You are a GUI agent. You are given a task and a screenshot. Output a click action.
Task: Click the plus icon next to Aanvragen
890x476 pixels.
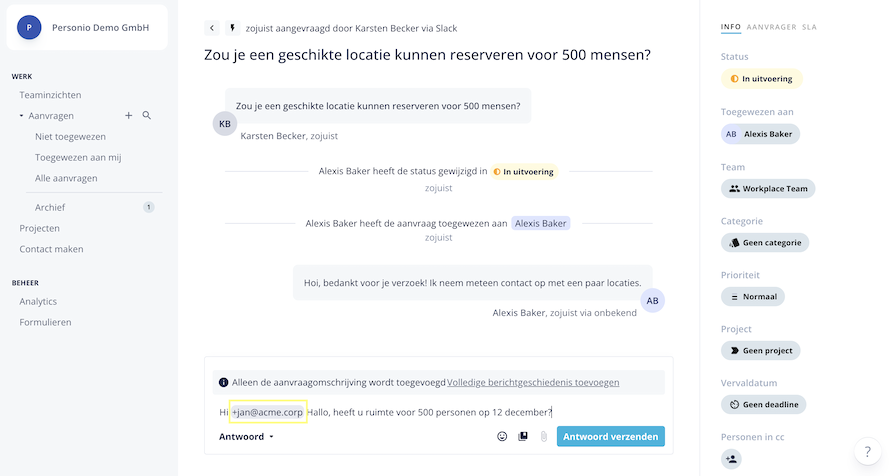[128, 116]
